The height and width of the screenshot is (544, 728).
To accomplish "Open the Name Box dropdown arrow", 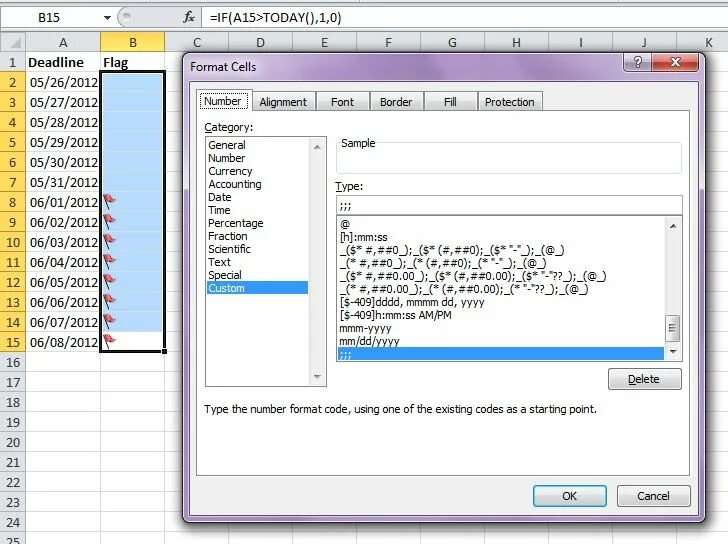I will pyautogui.click(x=107, y=18).
